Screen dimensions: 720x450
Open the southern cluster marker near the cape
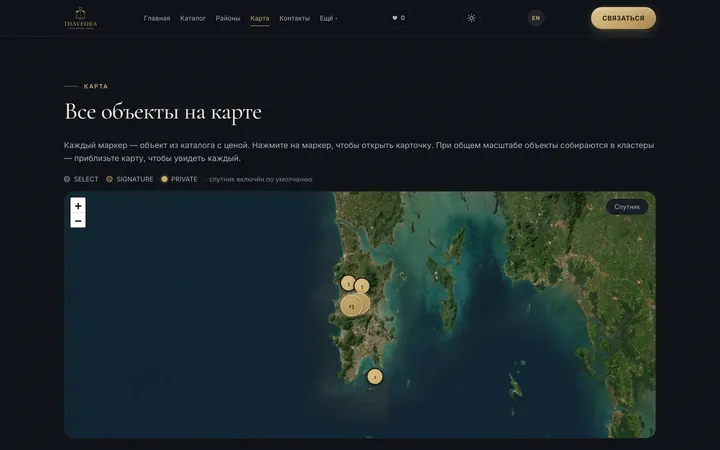pos(375,377)
